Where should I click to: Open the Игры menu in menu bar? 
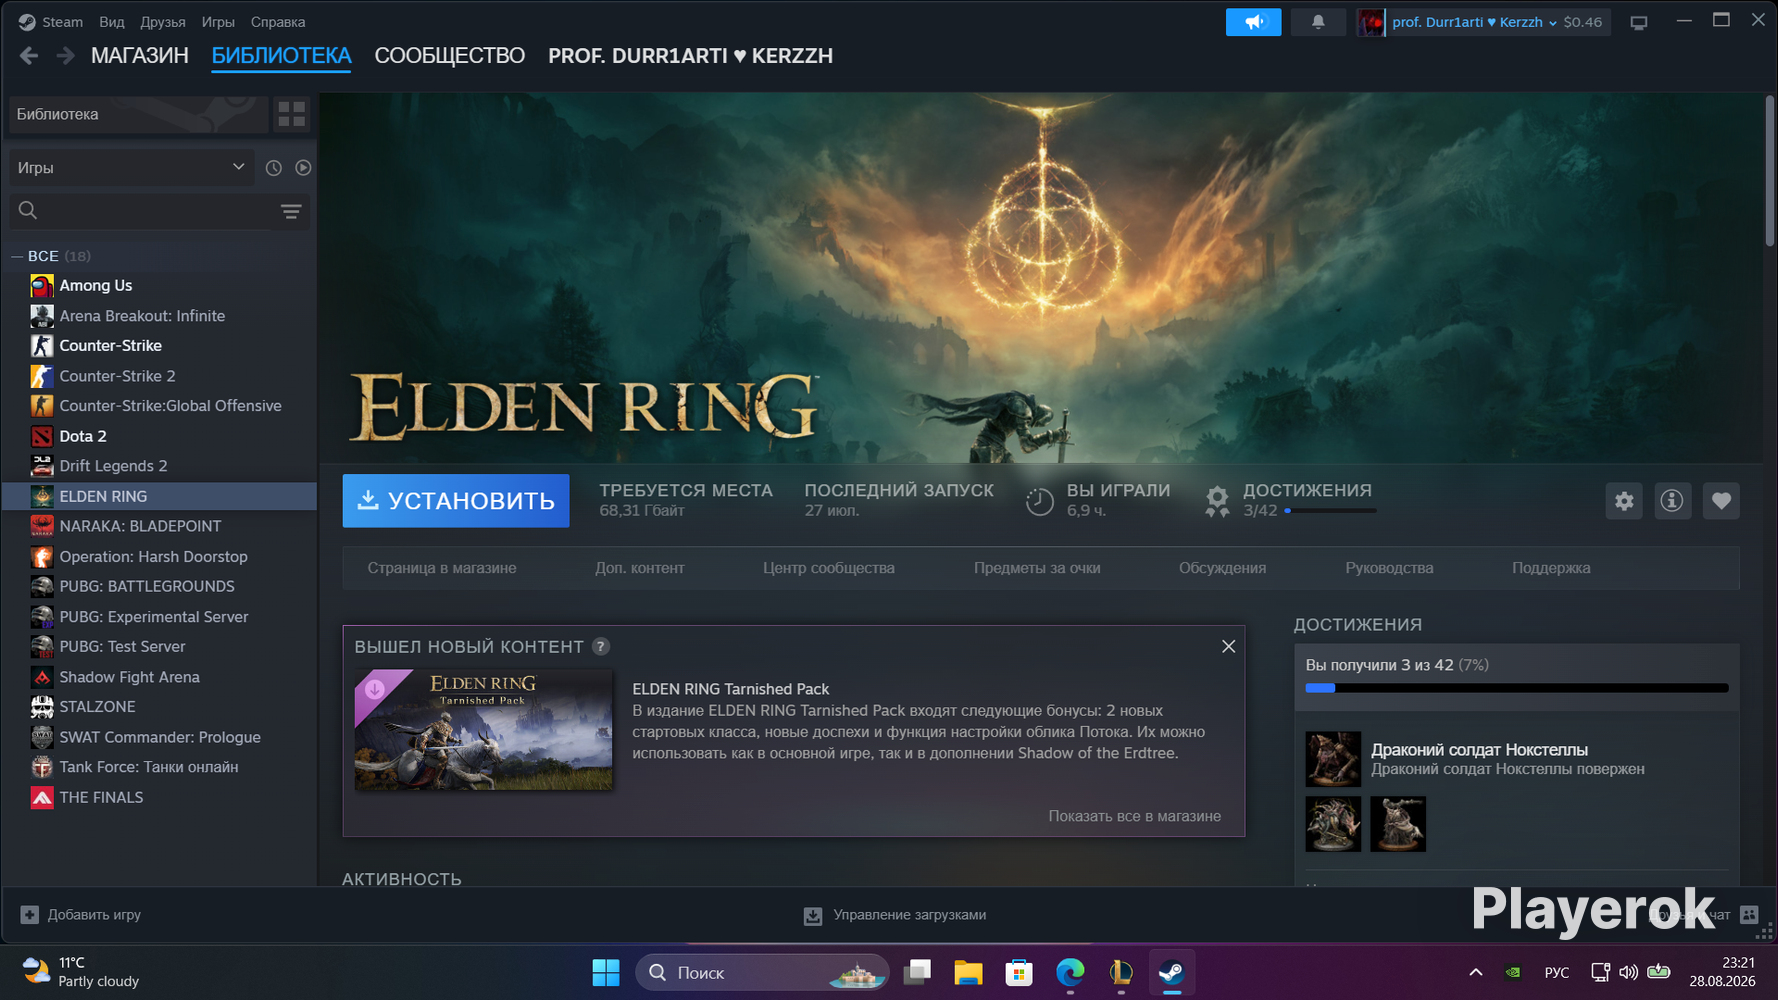pyautogui.click(x=218, y=22)
